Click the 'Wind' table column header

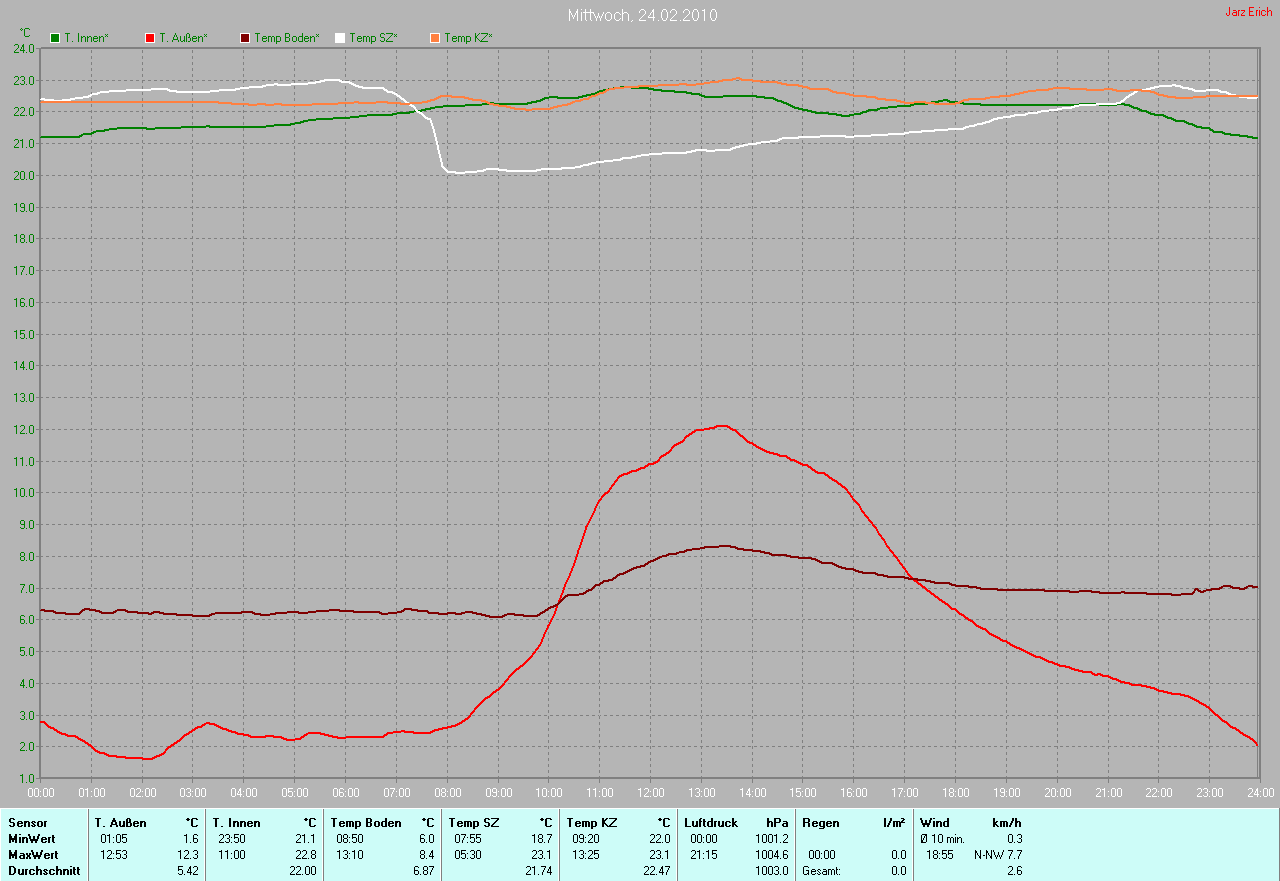point(935,823)
